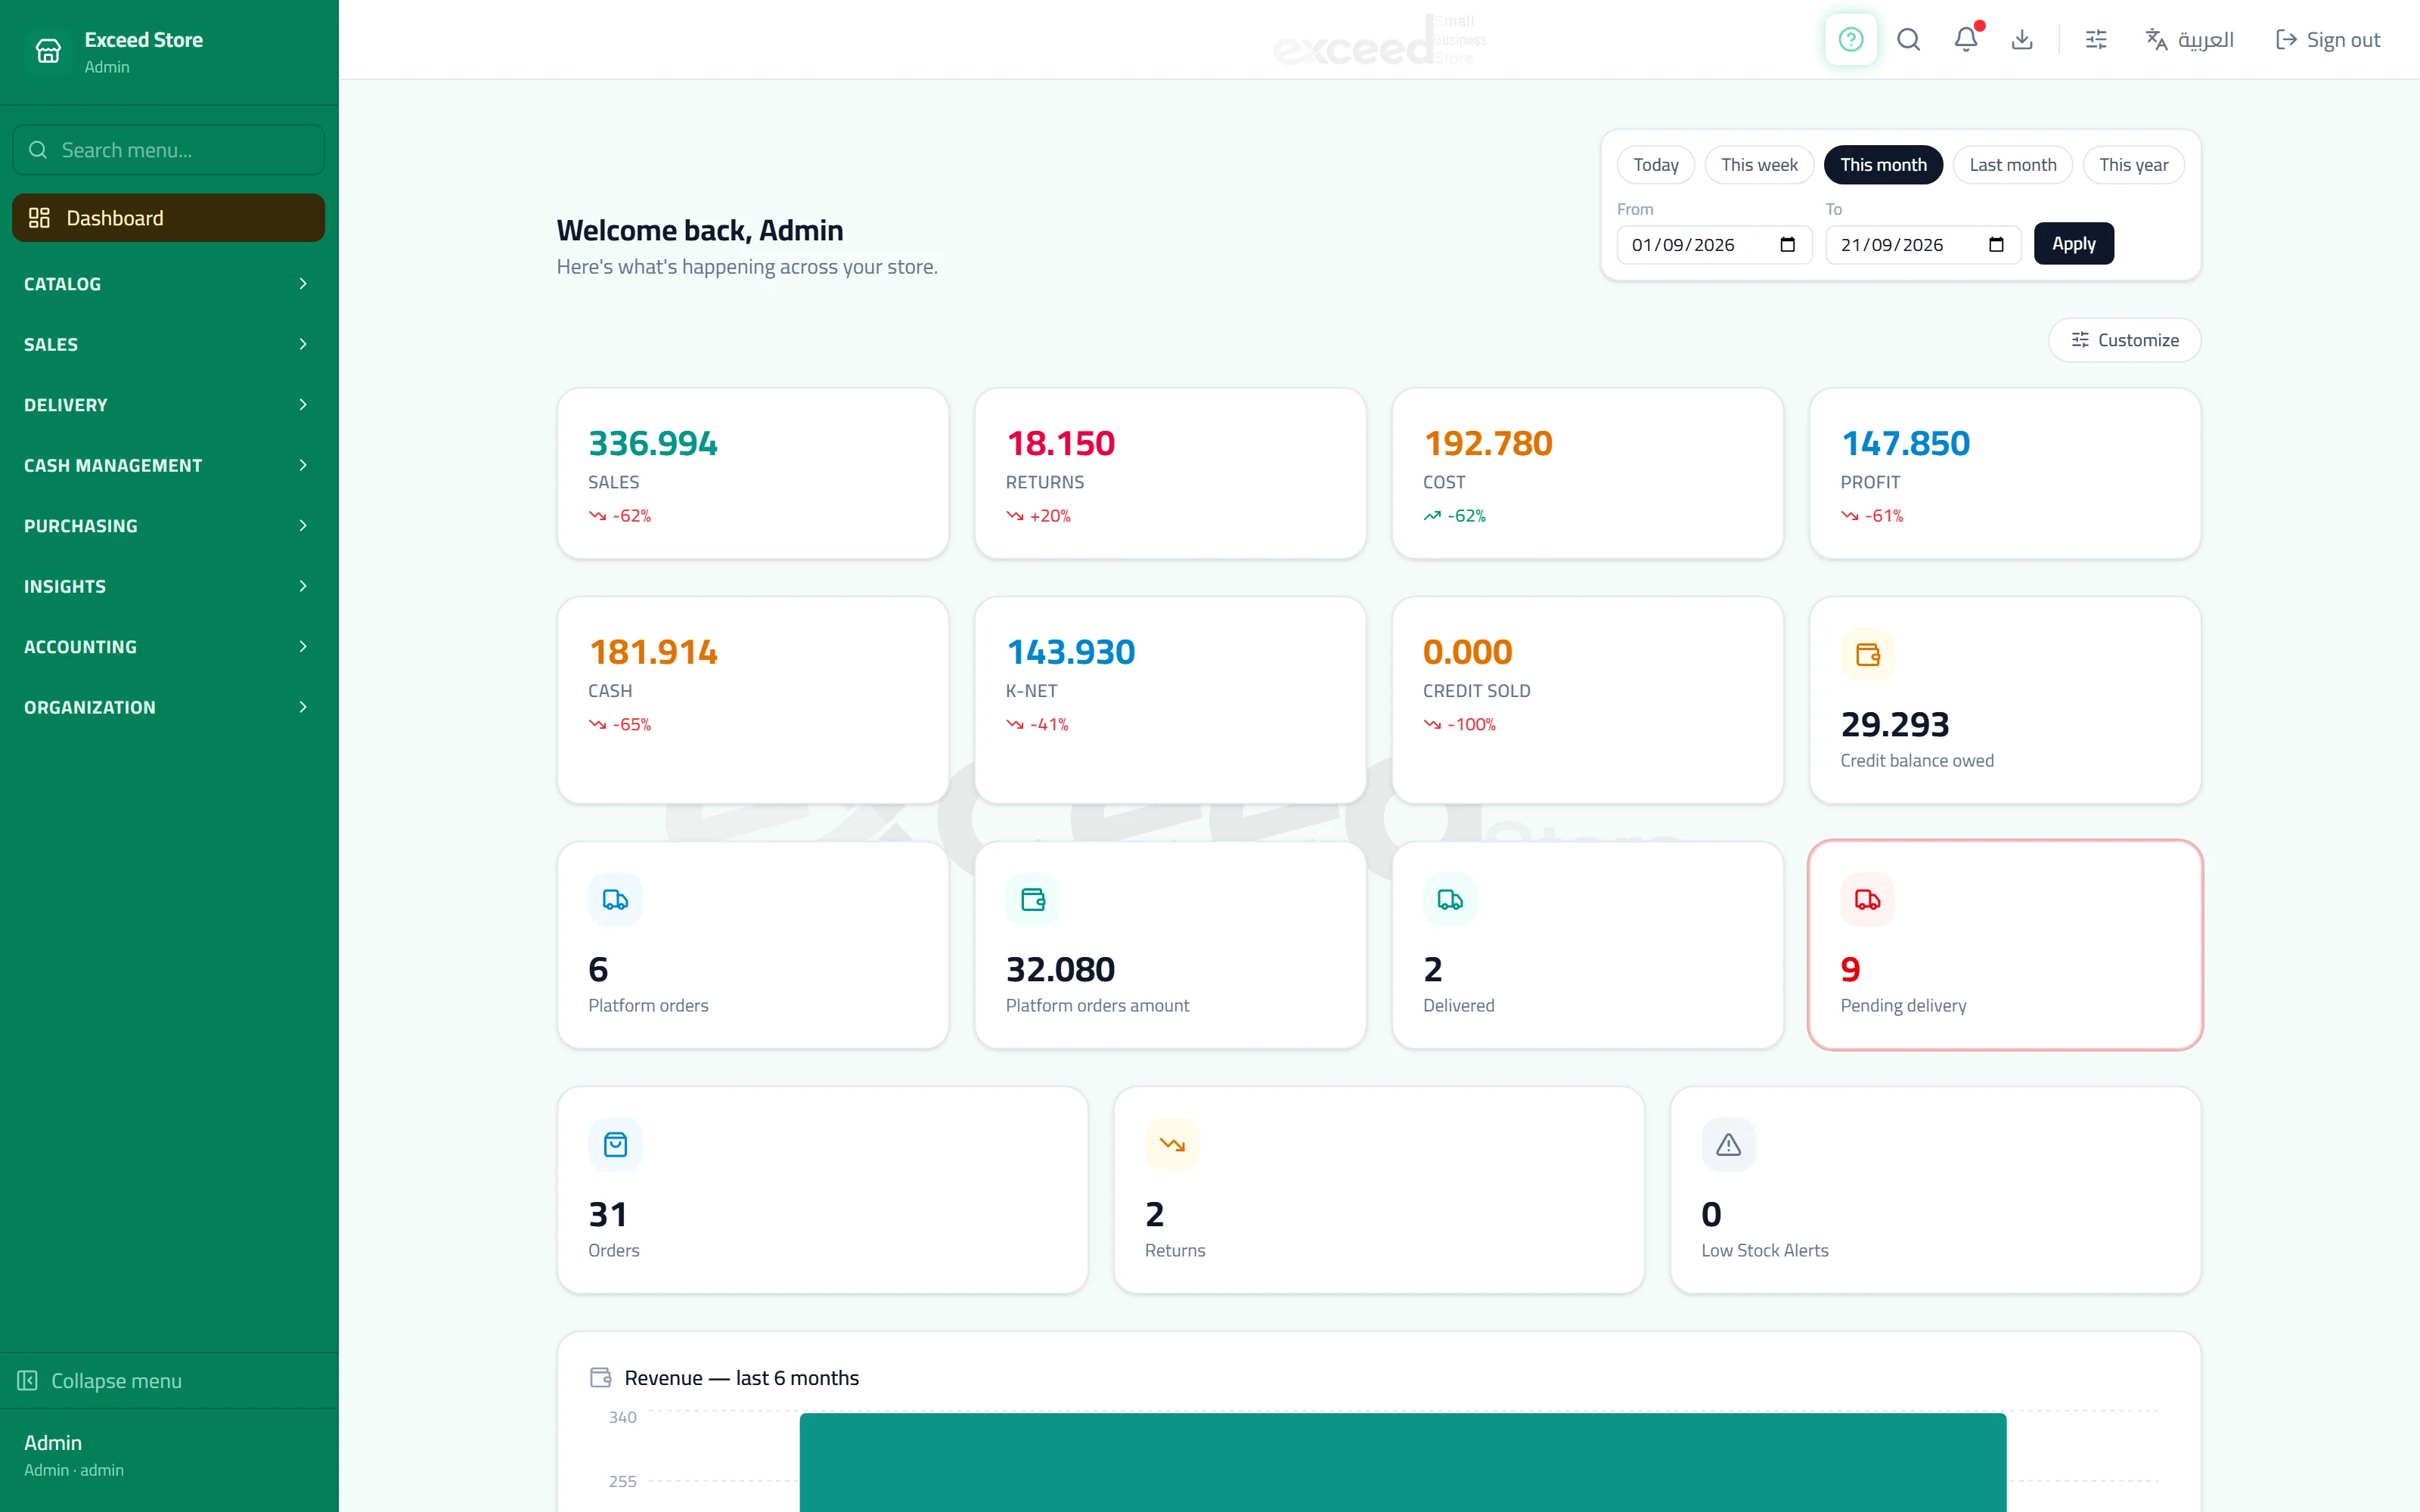2420x1512 pixels.
Task: Expand the CATALOG menu section
Action: (168, 284)
